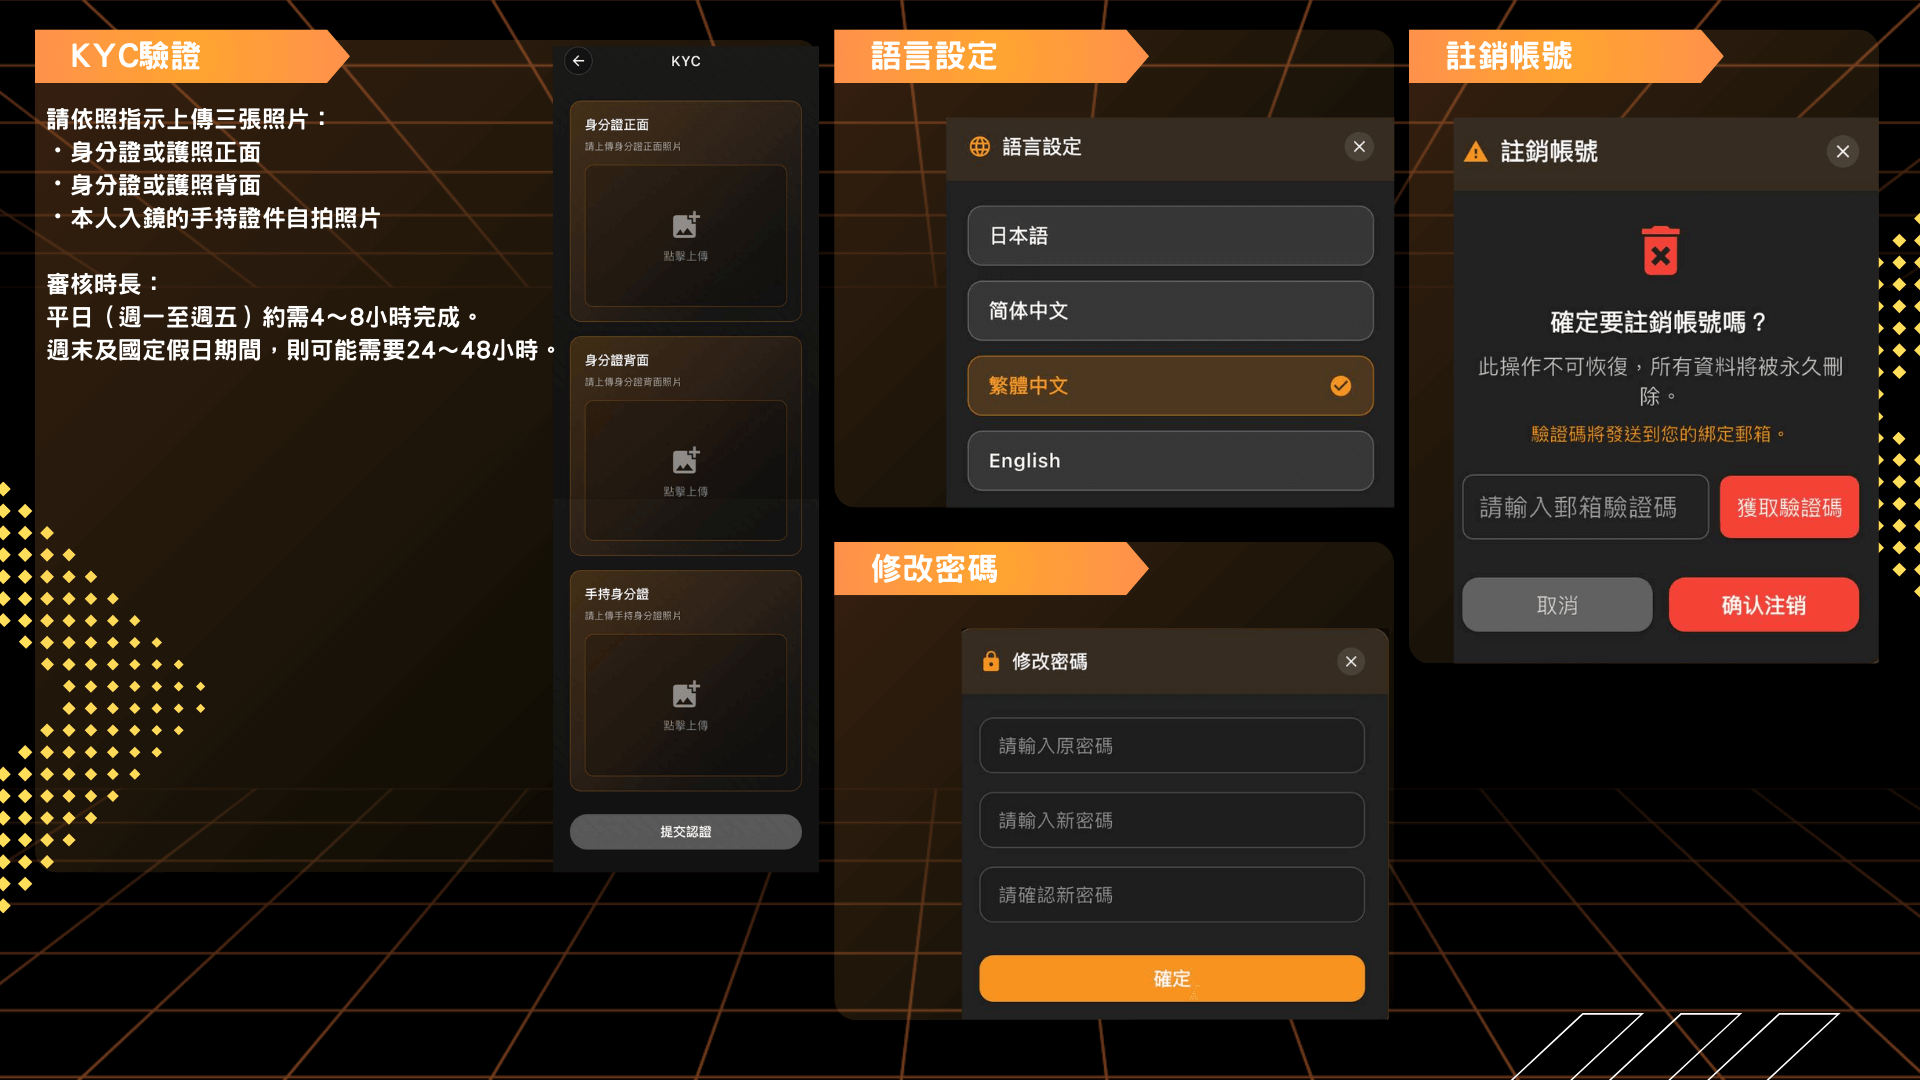The image size is (1920, 1080).
Task: Close the 語言設定 dialog
Action: tap(1359, 147)
